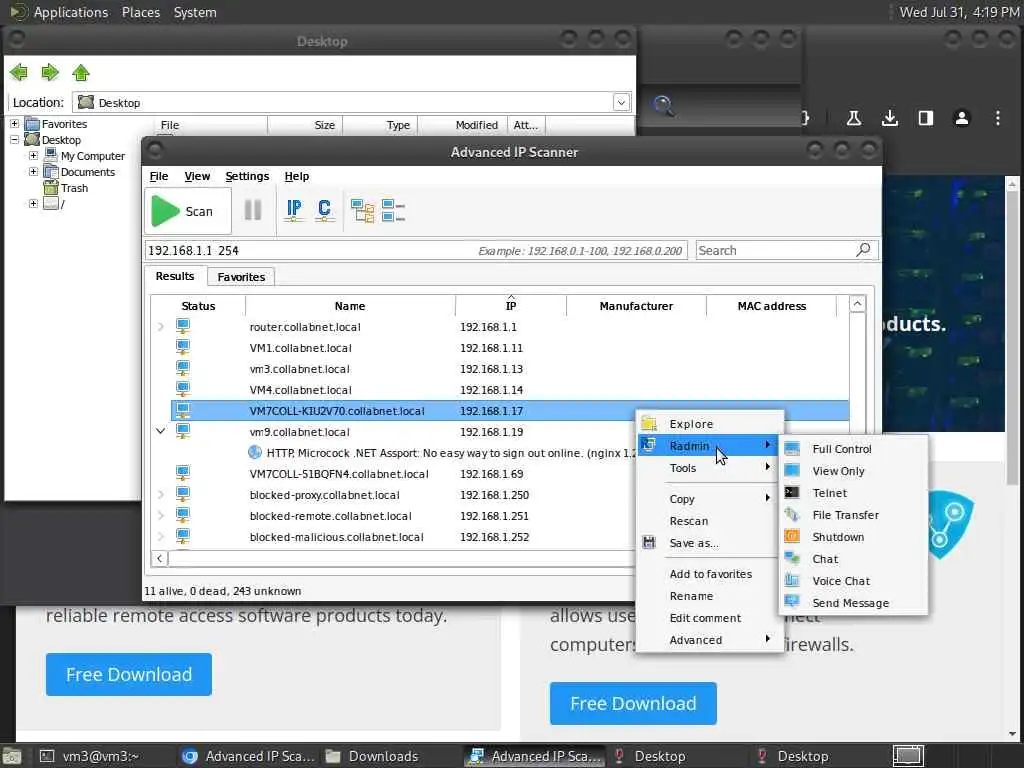This screenshot has height=768, width=1024.
Task: Go up a folder in file manager
Action: [81, 72]
